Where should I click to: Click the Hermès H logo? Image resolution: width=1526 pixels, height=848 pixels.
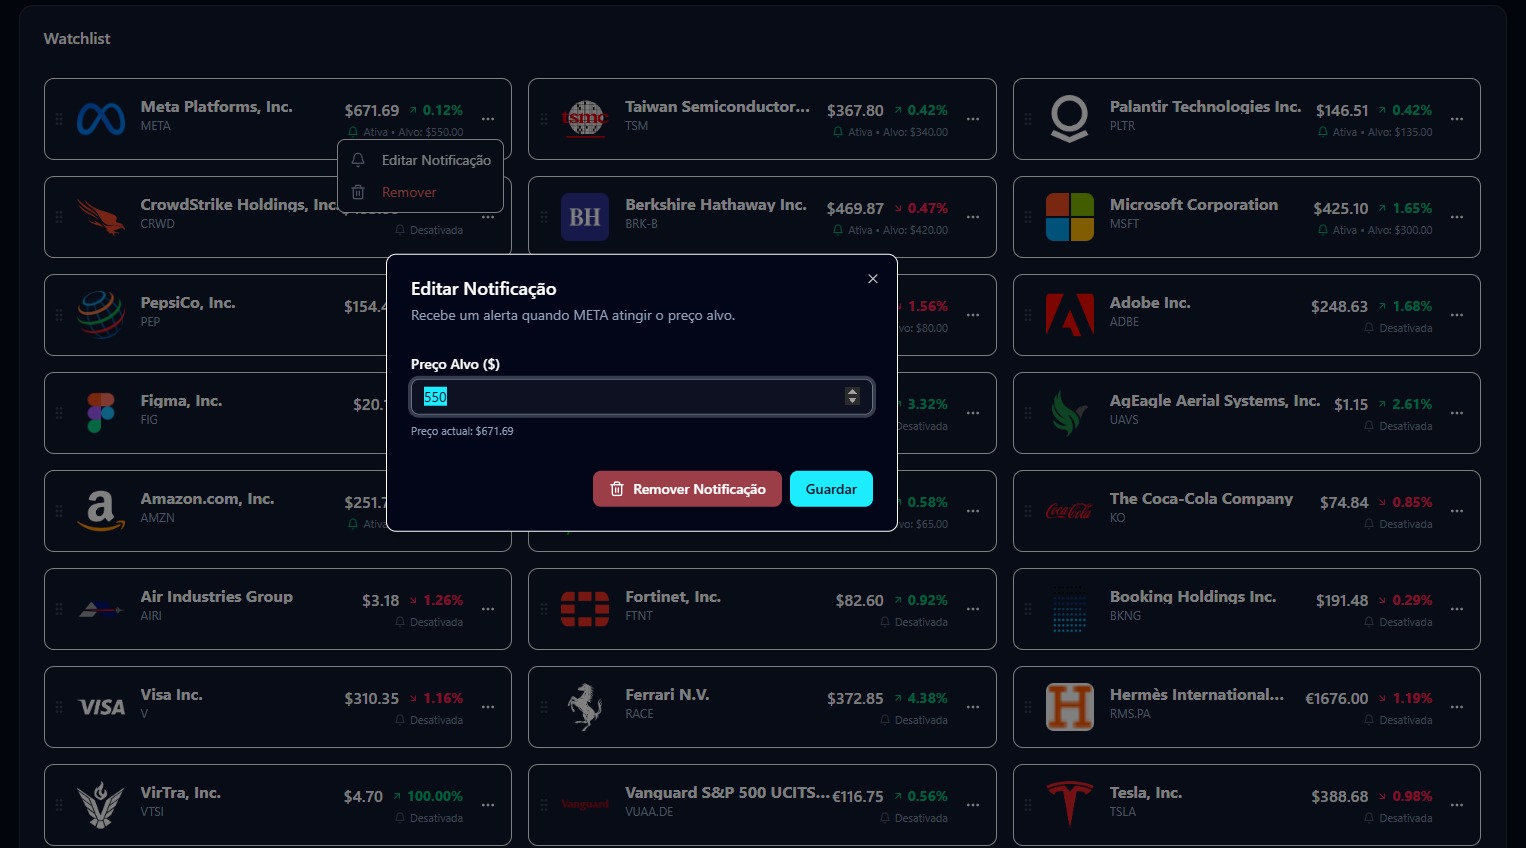tap(1069, 707)
